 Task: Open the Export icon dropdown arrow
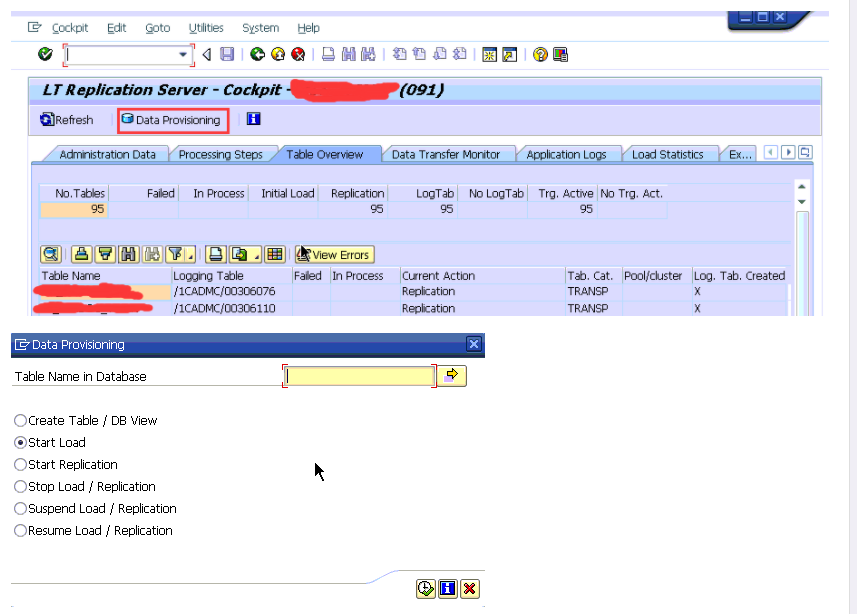click(x=256, y=254)
